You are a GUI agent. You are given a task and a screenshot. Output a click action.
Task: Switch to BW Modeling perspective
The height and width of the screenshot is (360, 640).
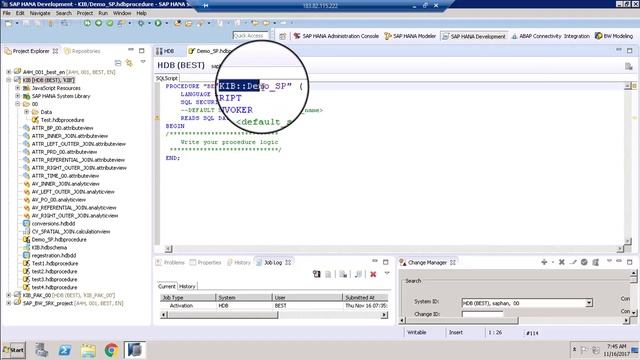tap(614, 36)
